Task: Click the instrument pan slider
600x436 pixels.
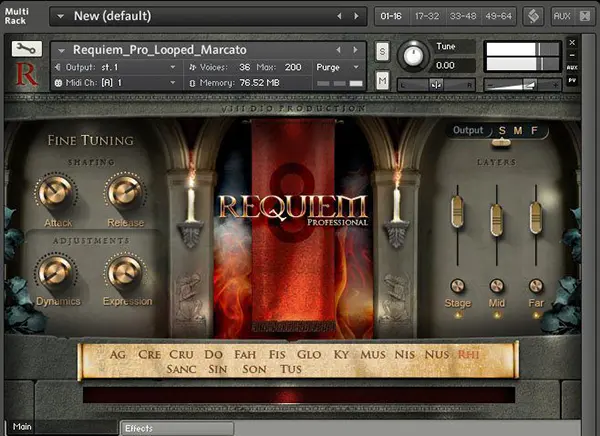Action: click(436, 85)
